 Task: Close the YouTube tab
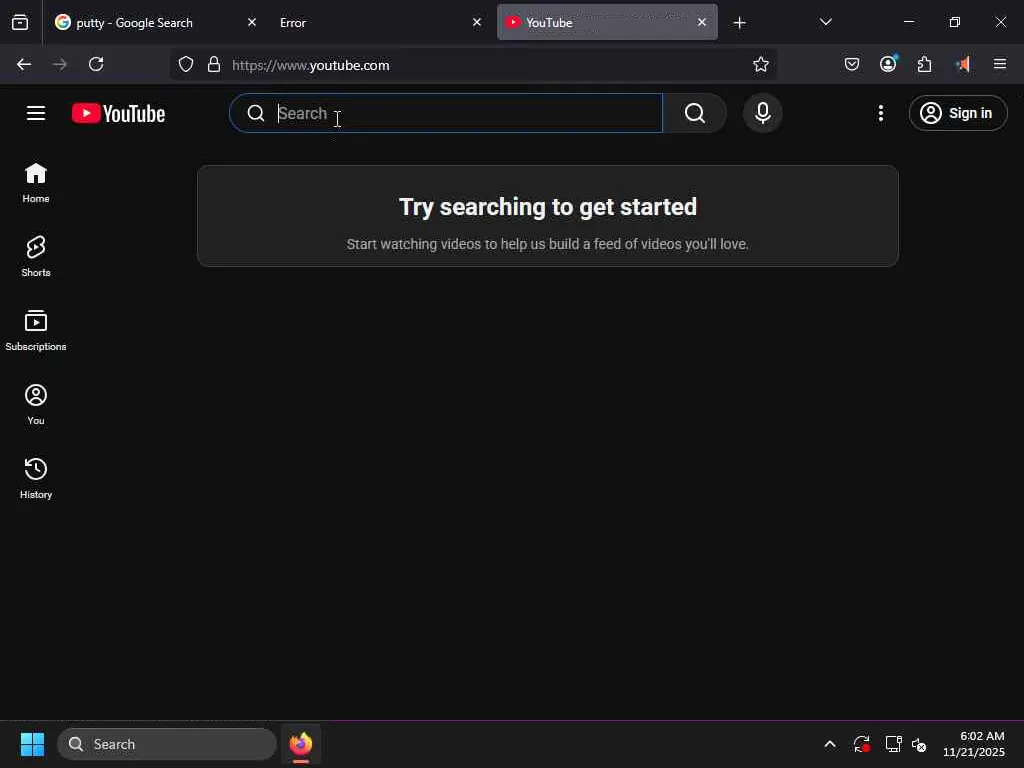[x=702, y=22]
